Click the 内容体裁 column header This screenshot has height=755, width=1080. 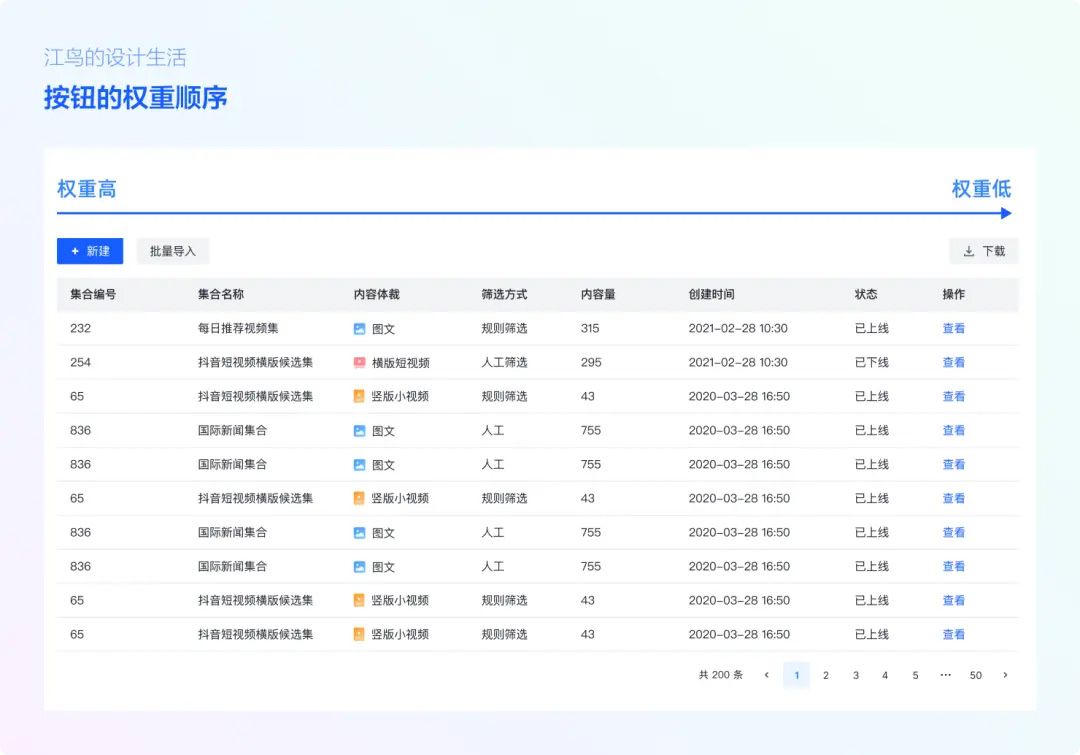[x=377, y=294]
